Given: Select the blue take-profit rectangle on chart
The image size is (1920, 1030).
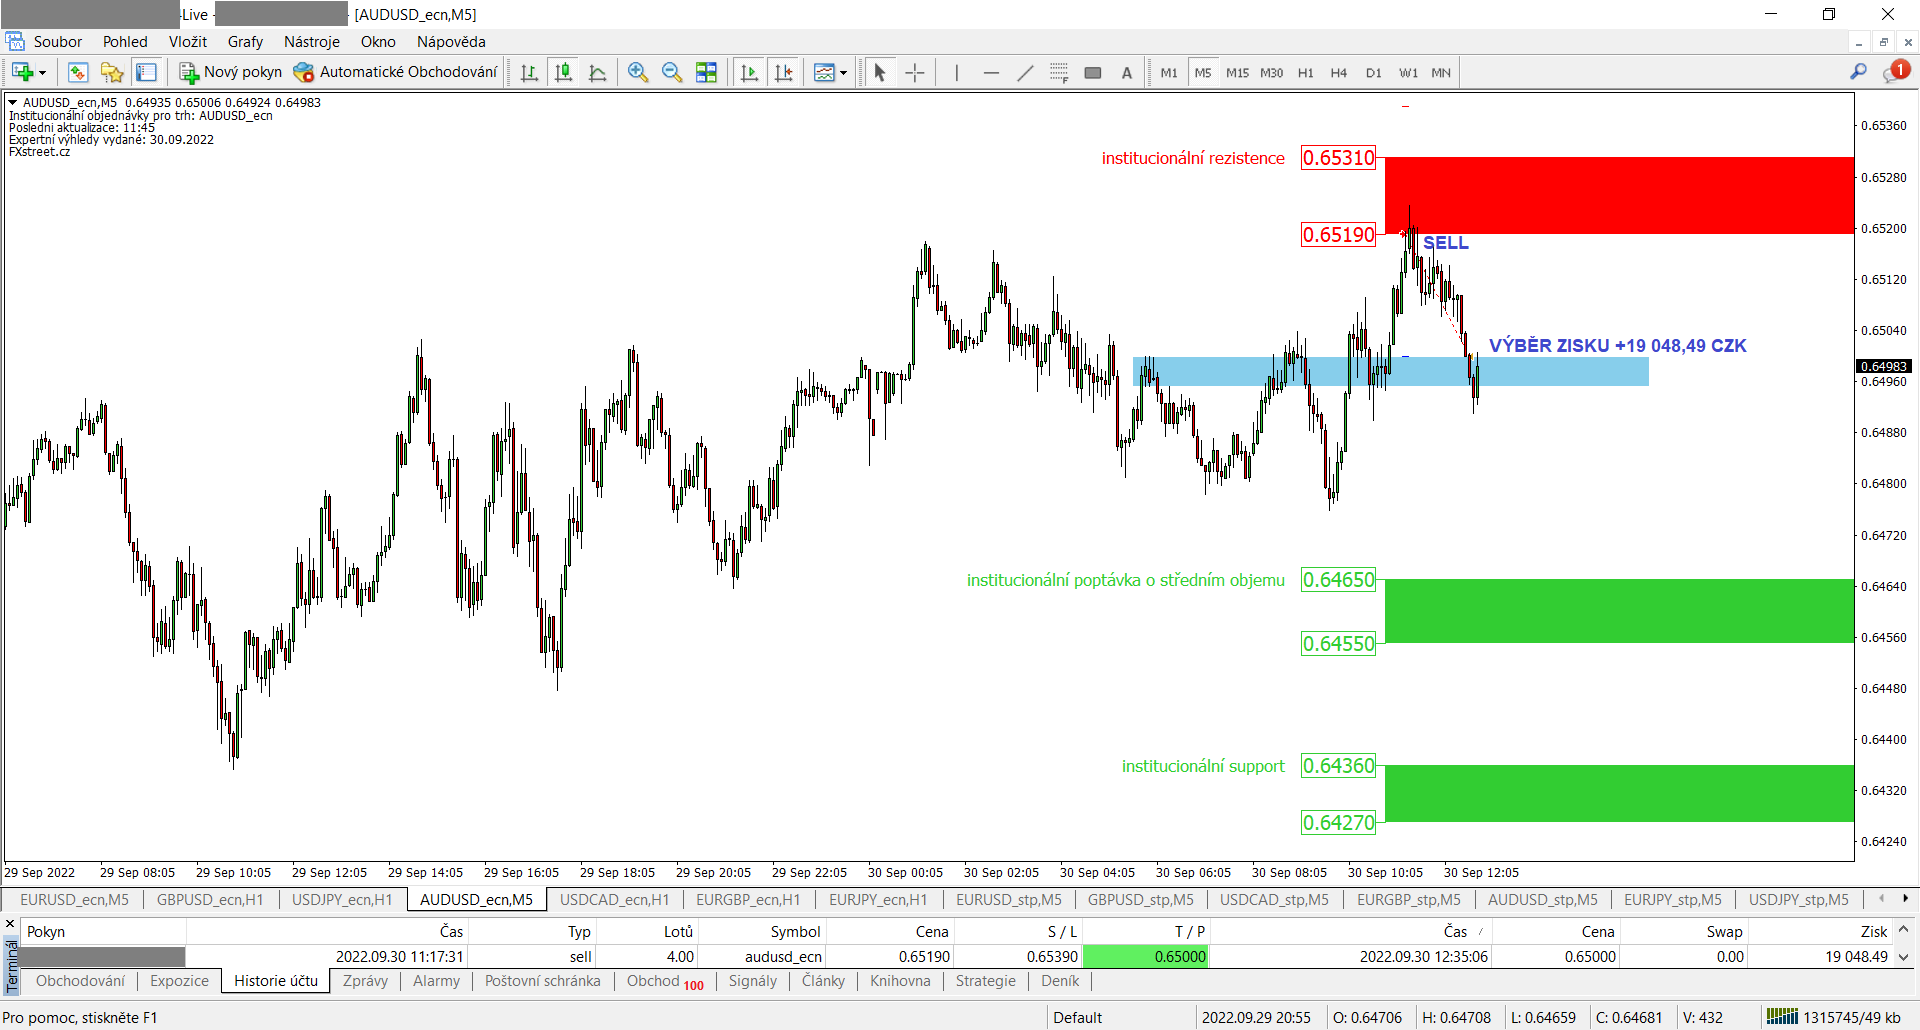Looking at the screenshot, I should [x=1390, y=371].
